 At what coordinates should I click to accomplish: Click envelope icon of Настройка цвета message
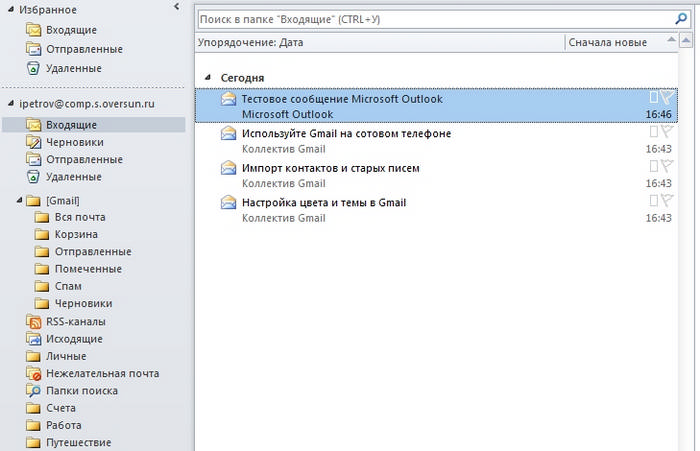tap(228, 202)
